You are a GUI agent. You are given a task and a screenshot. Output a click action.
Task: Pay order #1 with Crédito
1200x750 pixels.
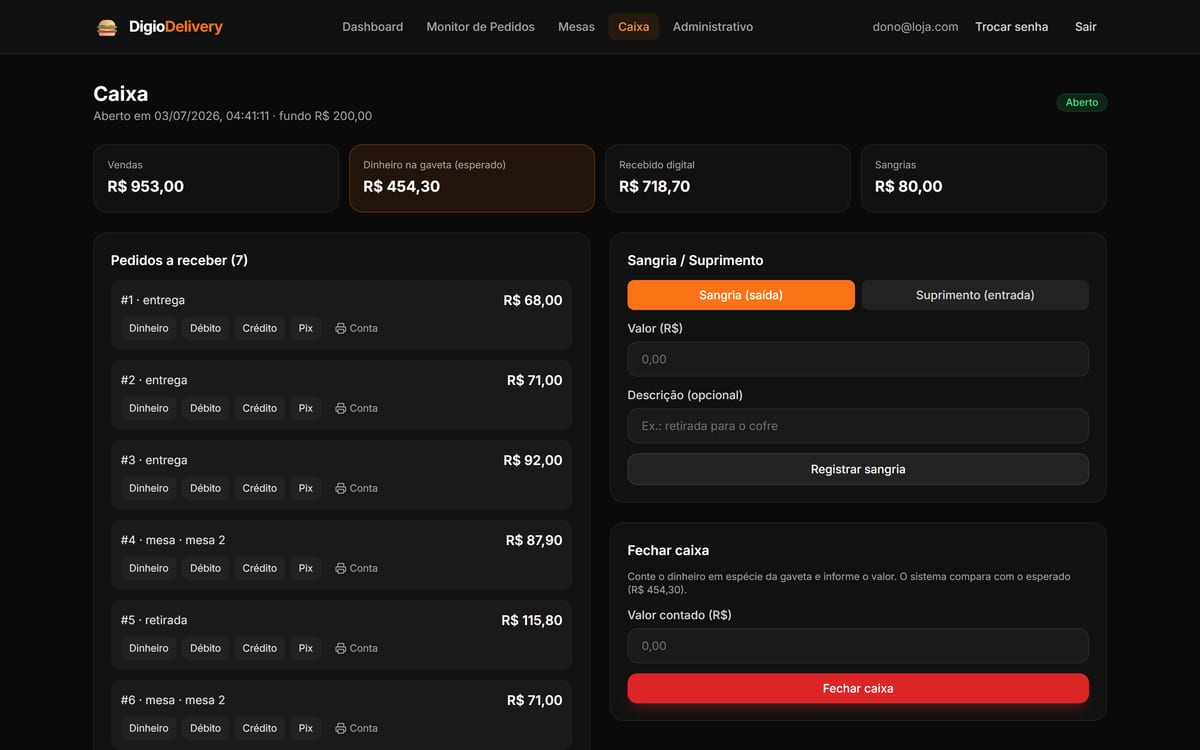260,328
